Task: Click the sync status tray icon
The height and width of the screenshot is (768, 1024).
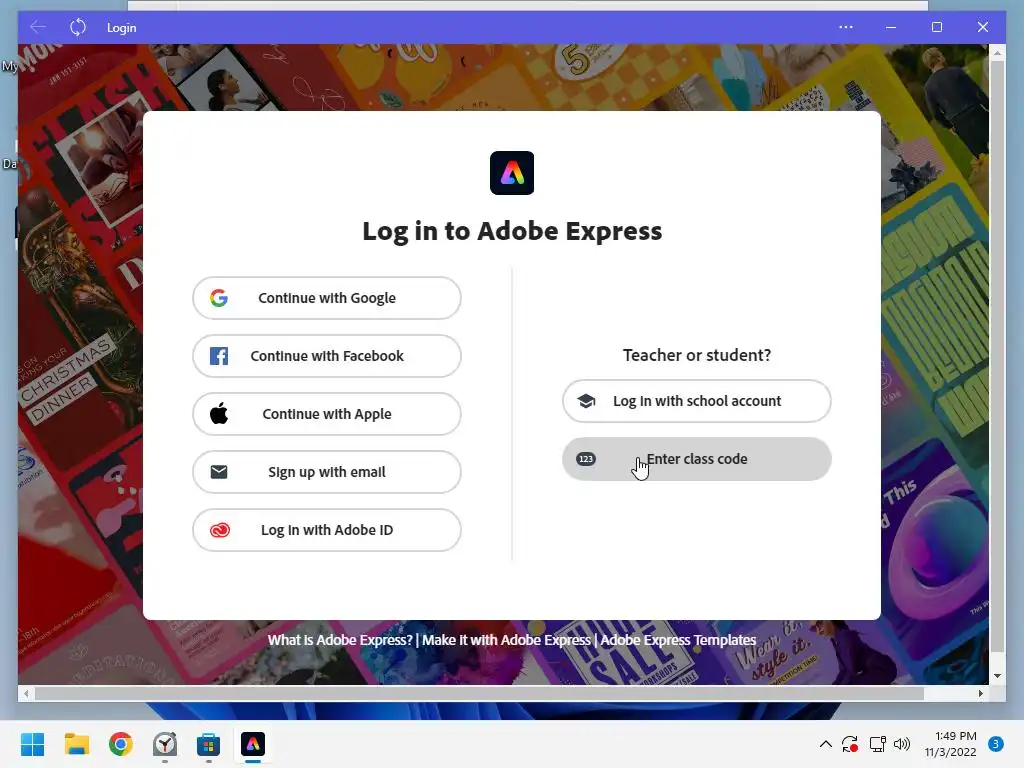Action: (x=850, y=744)
